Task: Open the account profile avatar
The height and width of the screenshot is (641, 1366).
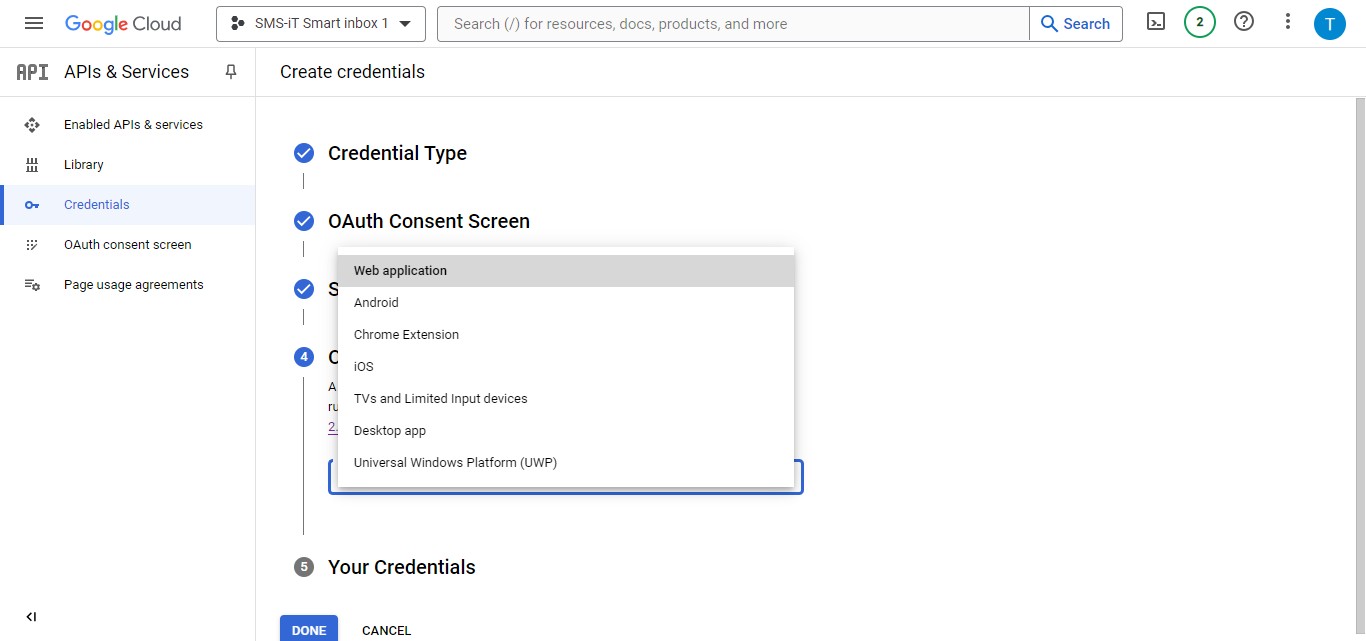Action: click(1330, 22)
